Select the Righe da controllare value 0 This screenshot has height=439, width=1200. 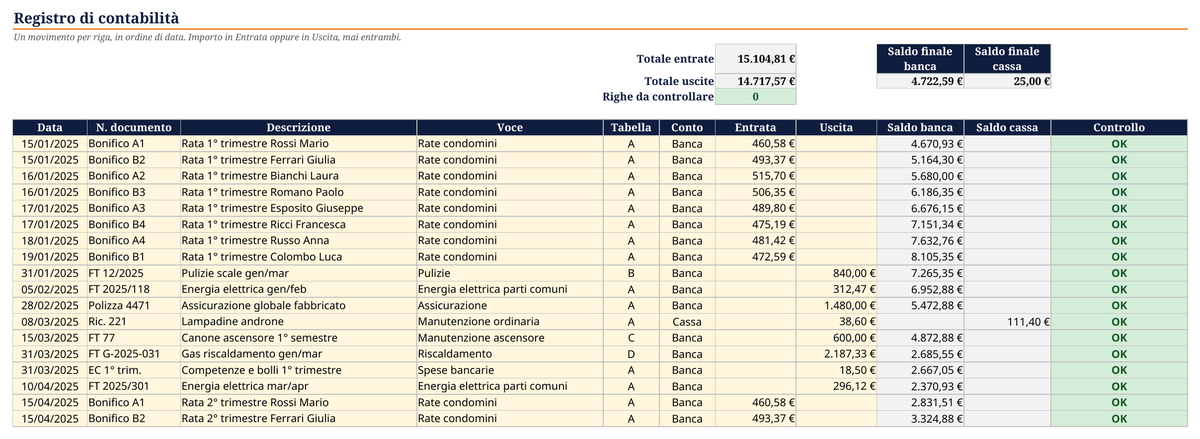756,97
